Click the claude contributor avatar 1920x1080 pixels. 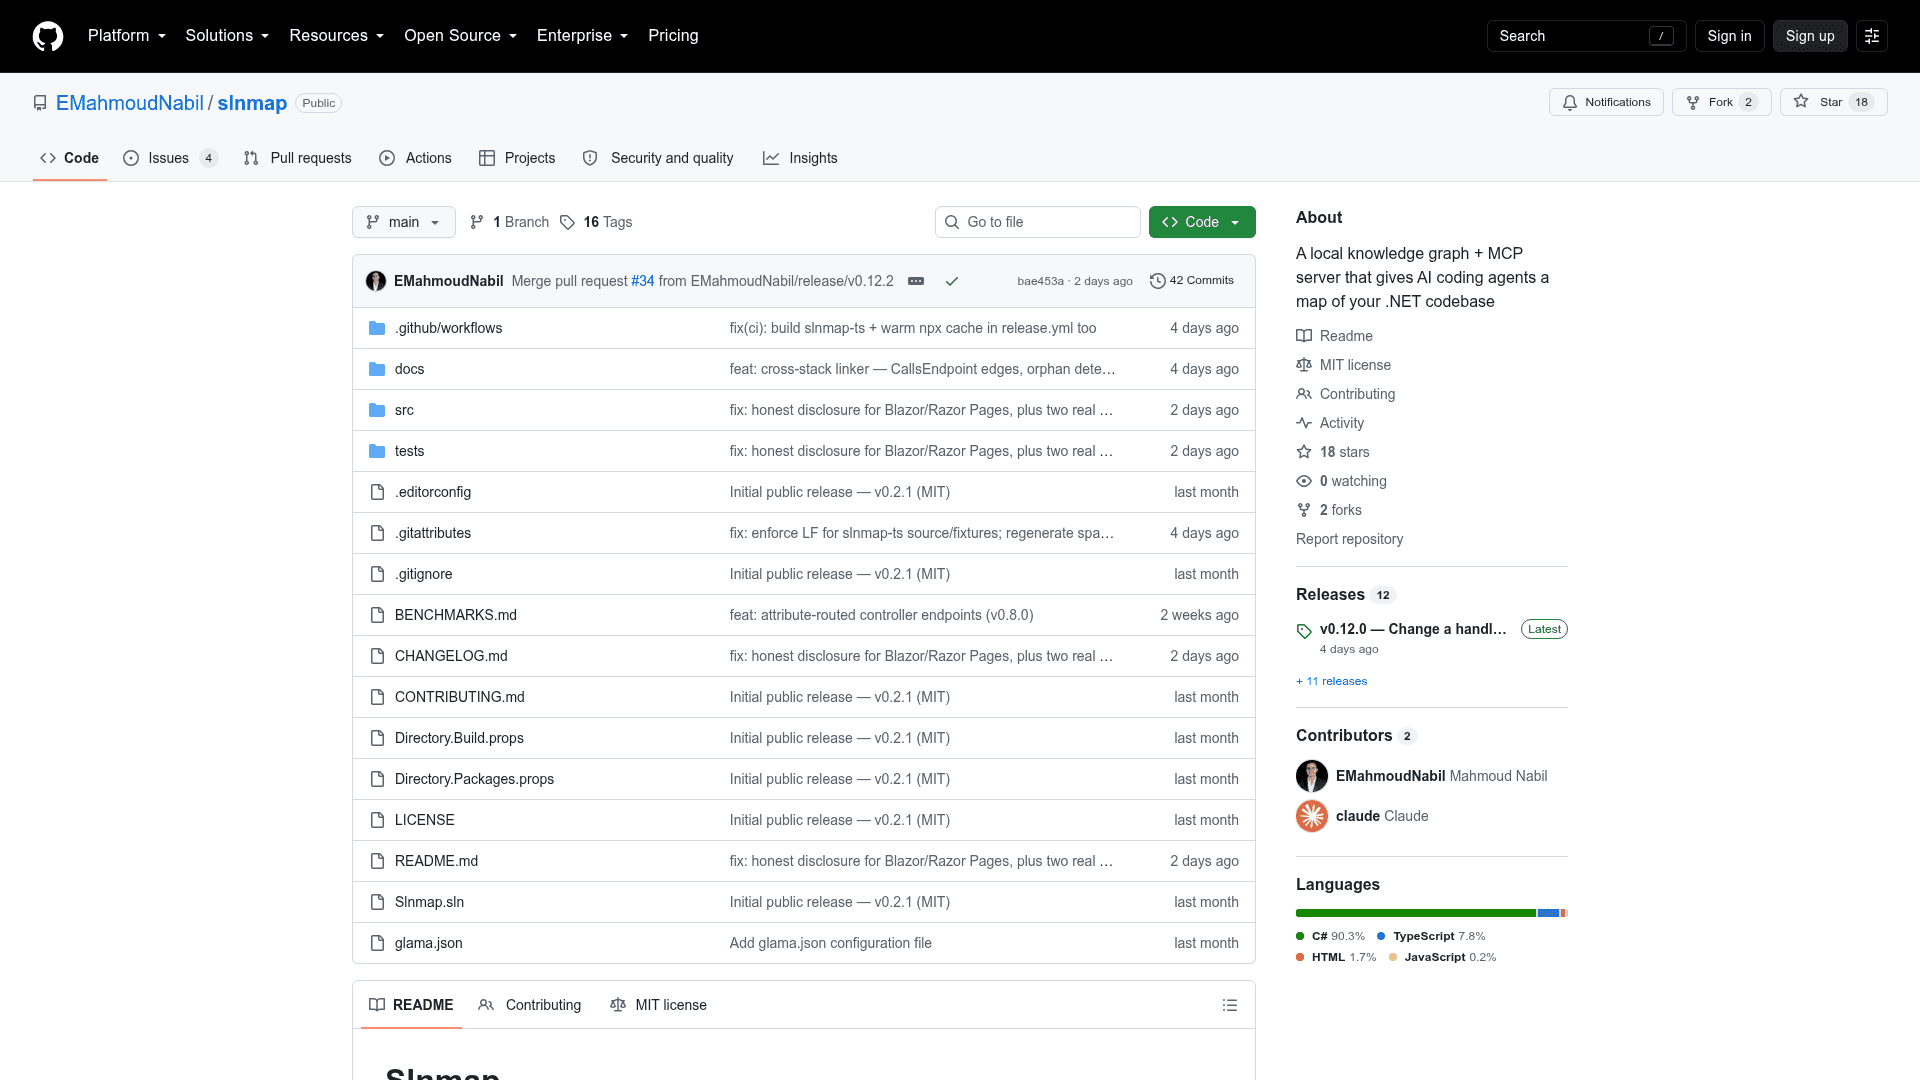(x=1312, y=816)
